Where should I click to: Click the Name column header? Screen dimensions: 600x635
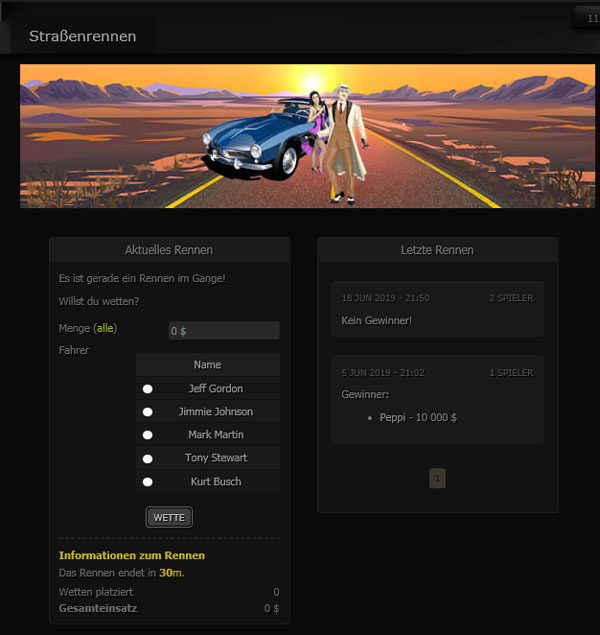point(207,365)
